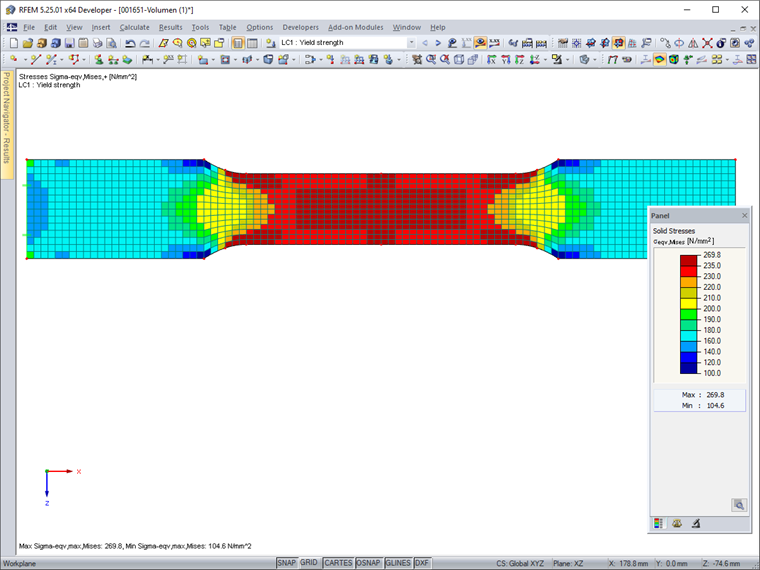The image size is (760, 570).
Task: Open the Window menu
Action: click(407, 28)
